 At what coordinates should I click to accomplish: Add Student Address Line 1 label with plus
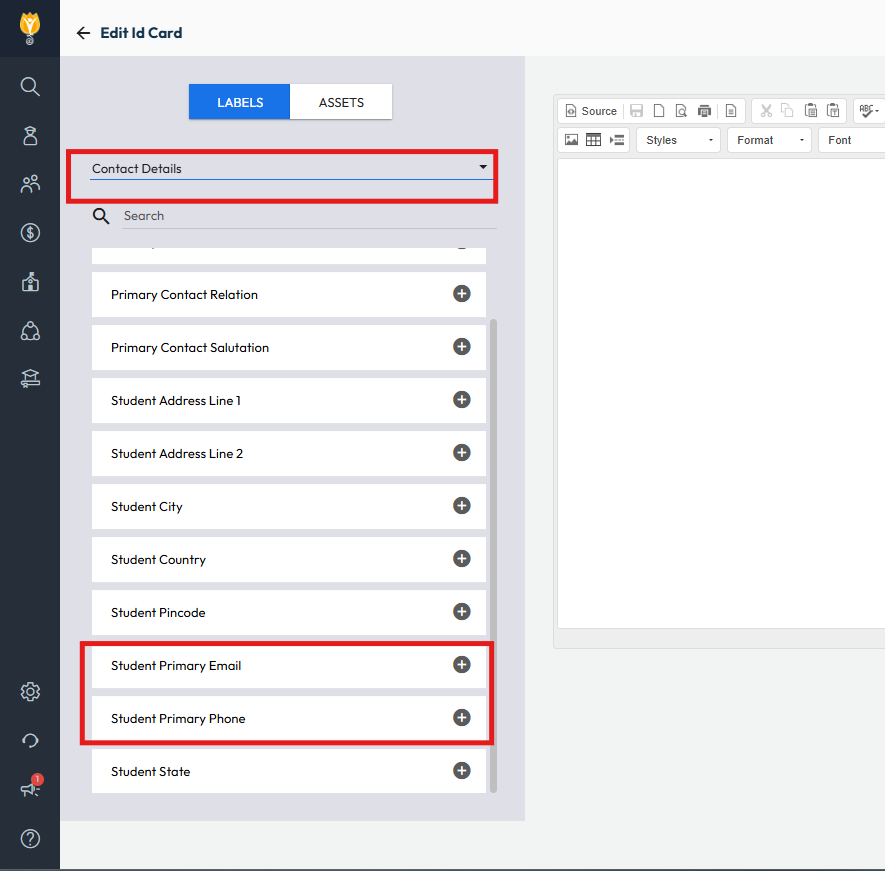tap(462, 400)
